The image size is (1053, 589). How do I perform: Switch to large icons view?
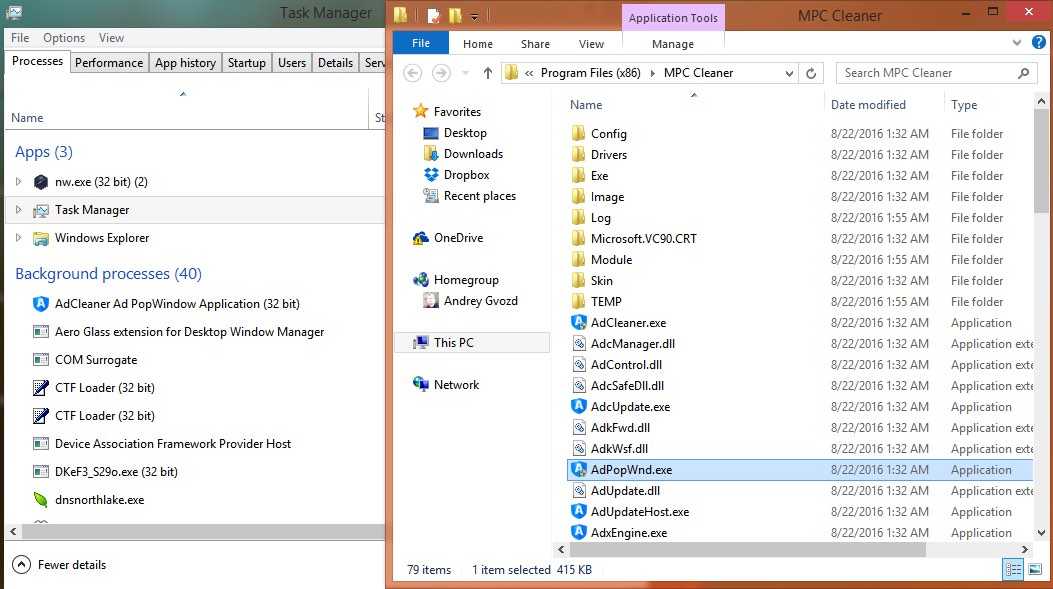[1037, 570]
